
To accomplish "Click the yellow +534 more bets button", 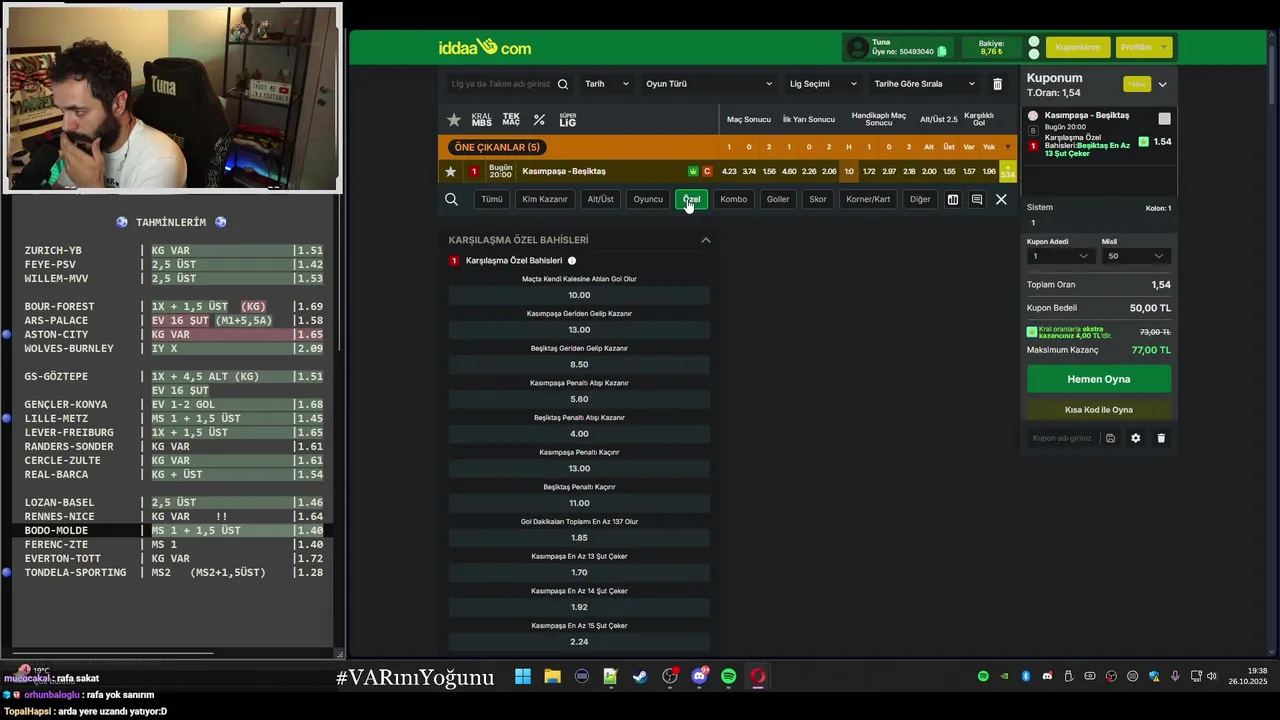I will (x=1008, y=172).
